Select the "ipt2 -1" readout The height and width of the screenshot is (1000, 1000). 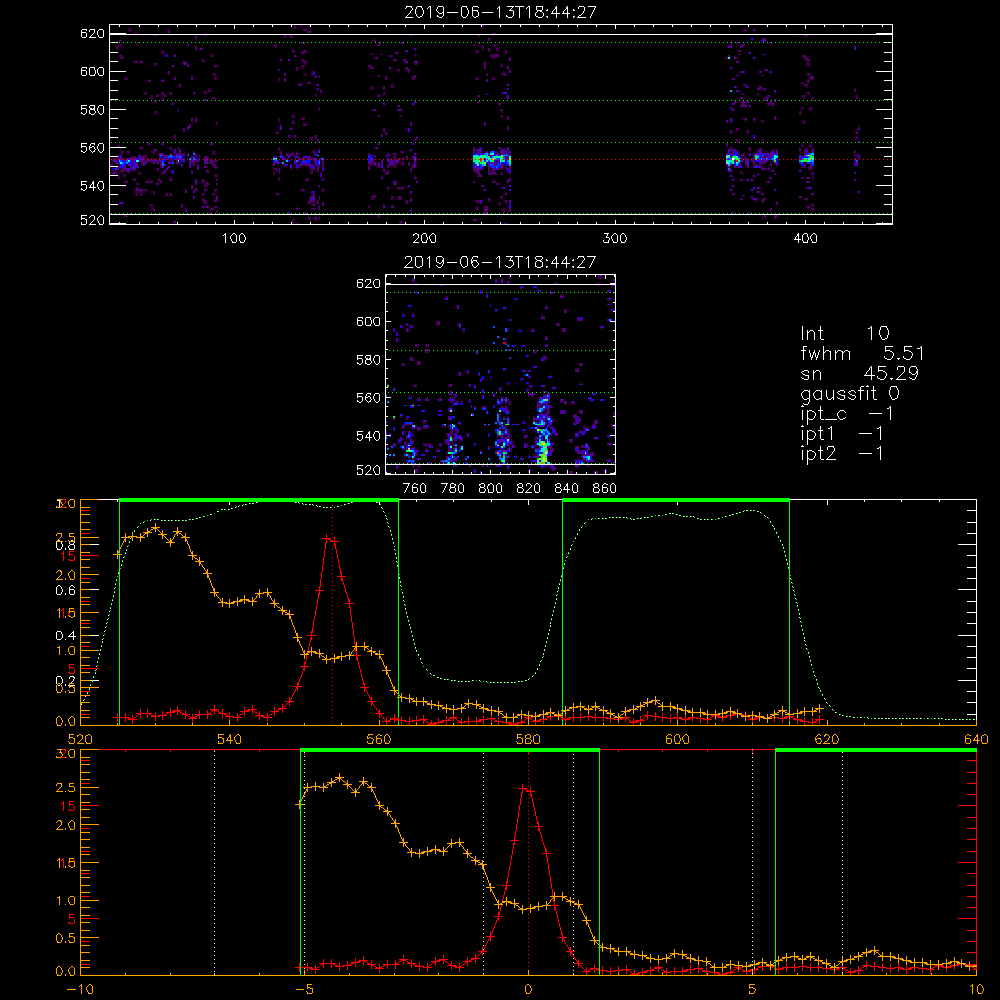pos(842,453)
